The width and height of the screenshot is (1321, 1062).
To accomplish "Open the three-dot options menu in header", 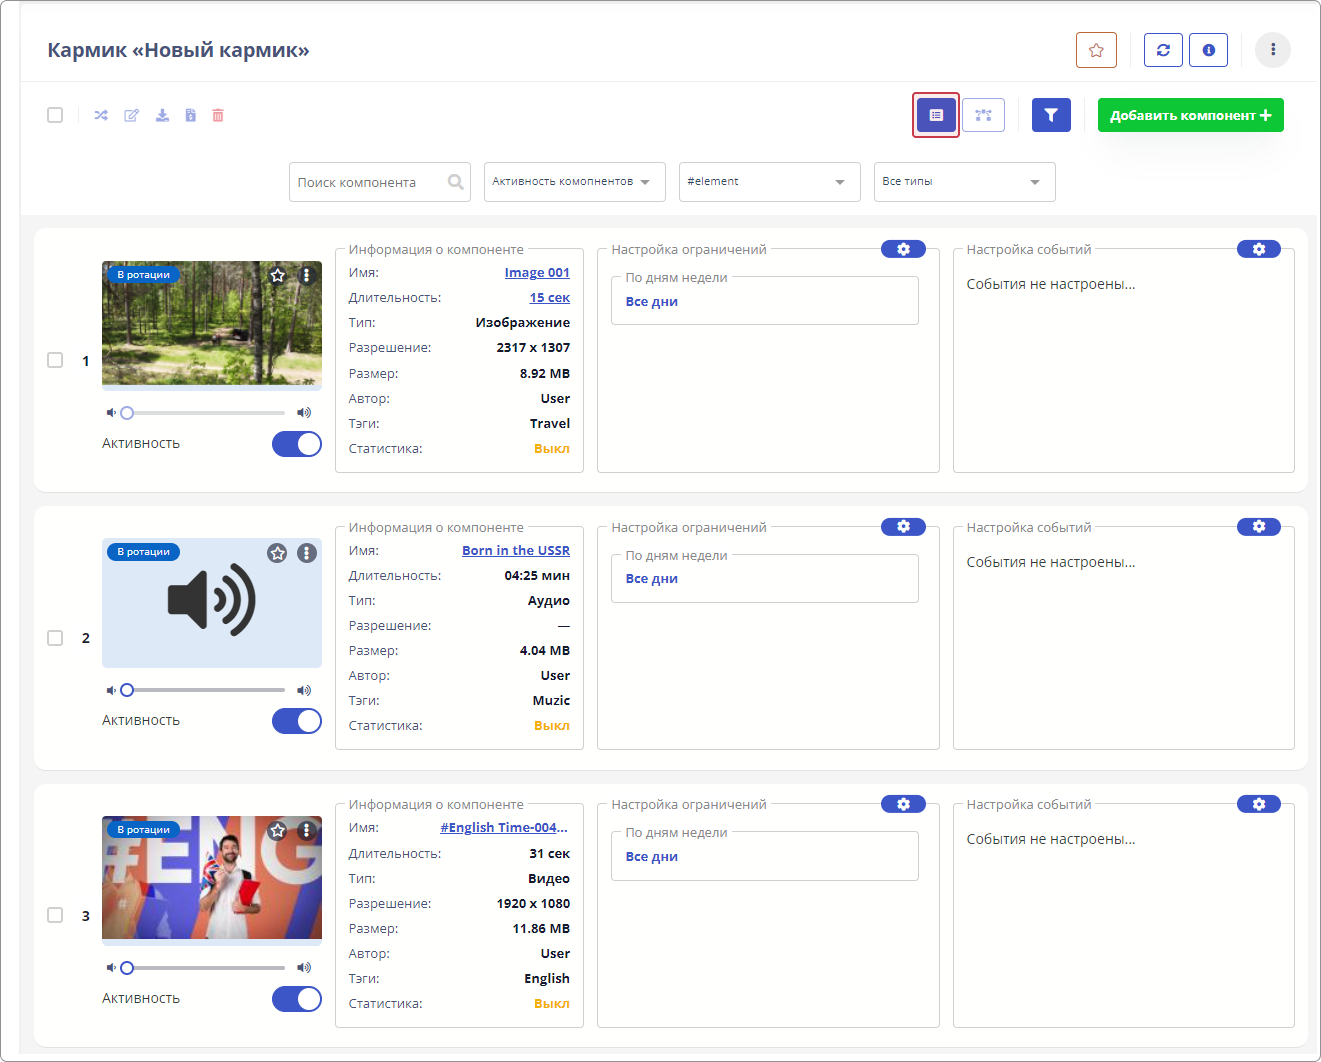I will tap(1272, 50).
